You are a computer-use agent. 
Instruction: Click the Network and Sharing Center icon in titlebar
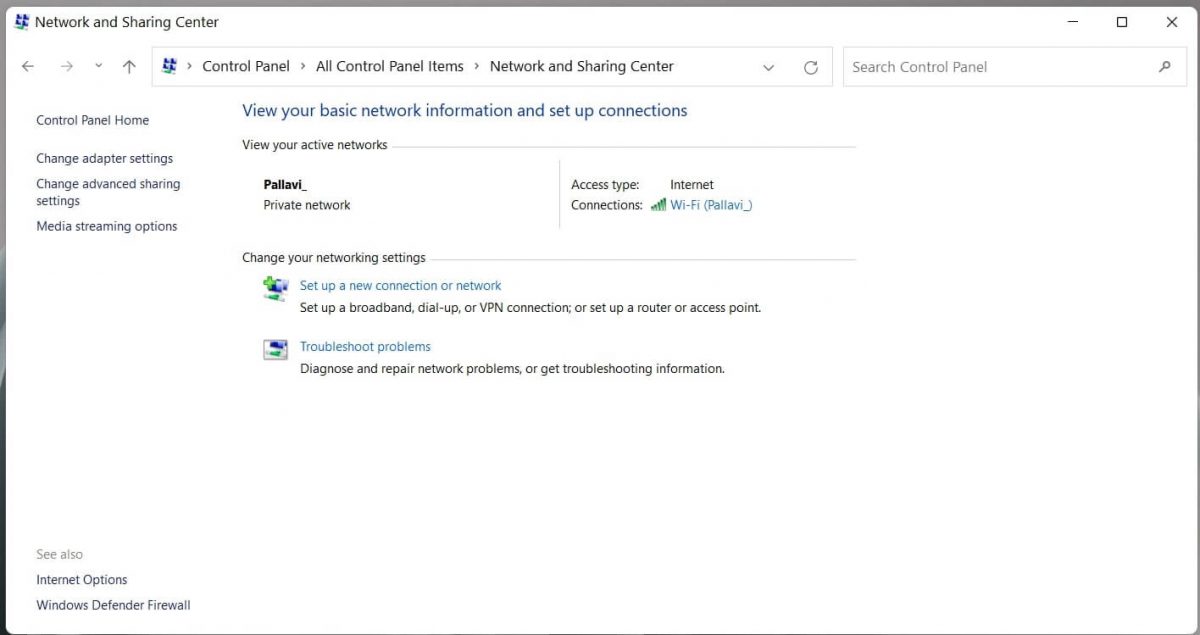click(x=21, y=21)
